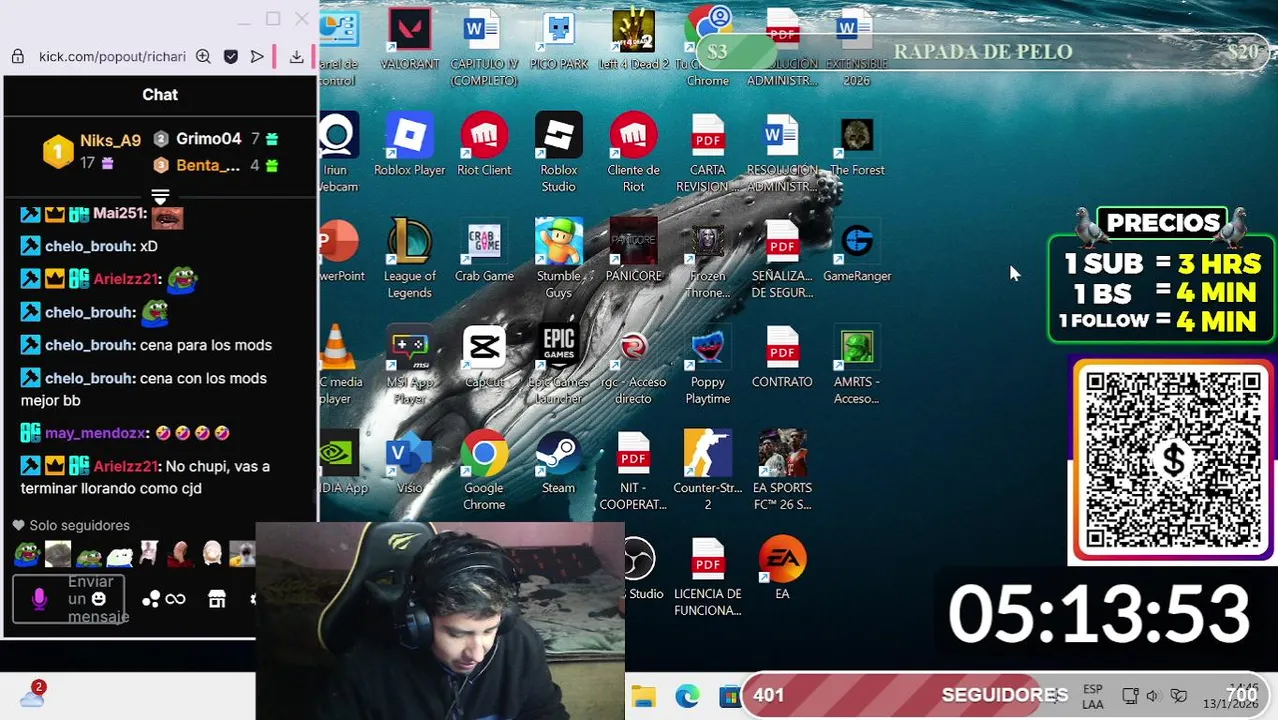Open Visio desktop shortcut
The width and height of the screenshot is (1278, 720).
(409, 464)
